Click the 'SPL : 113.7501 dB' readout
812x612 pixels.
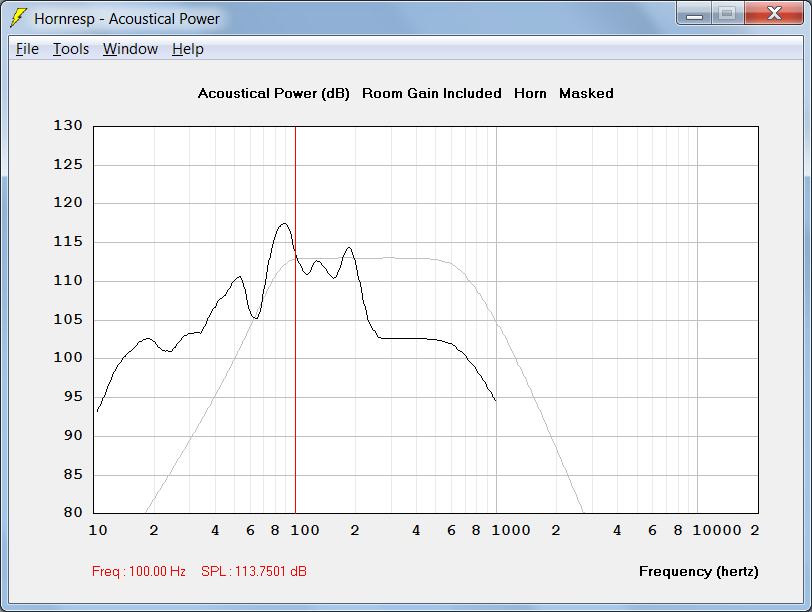coord(254,571)
